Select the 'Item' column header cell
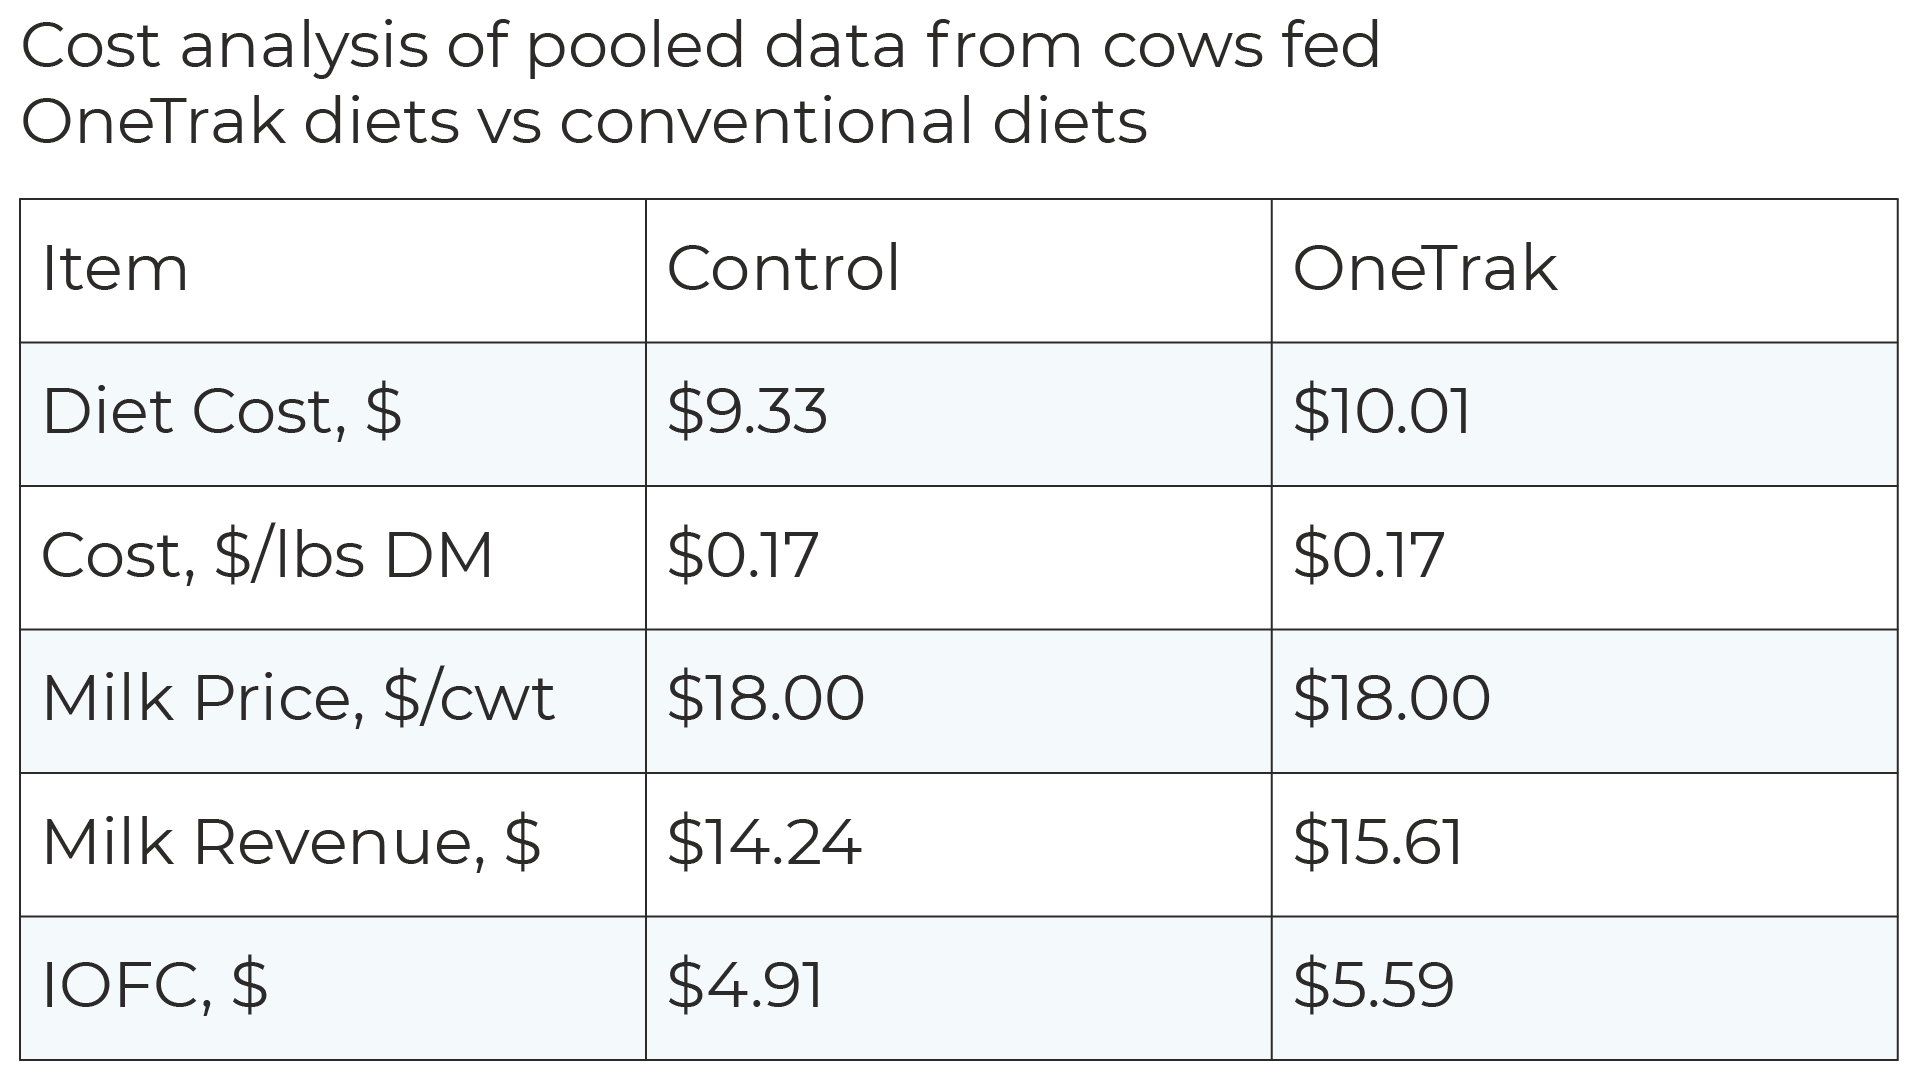1920x1080 pixels. point(115,270)
